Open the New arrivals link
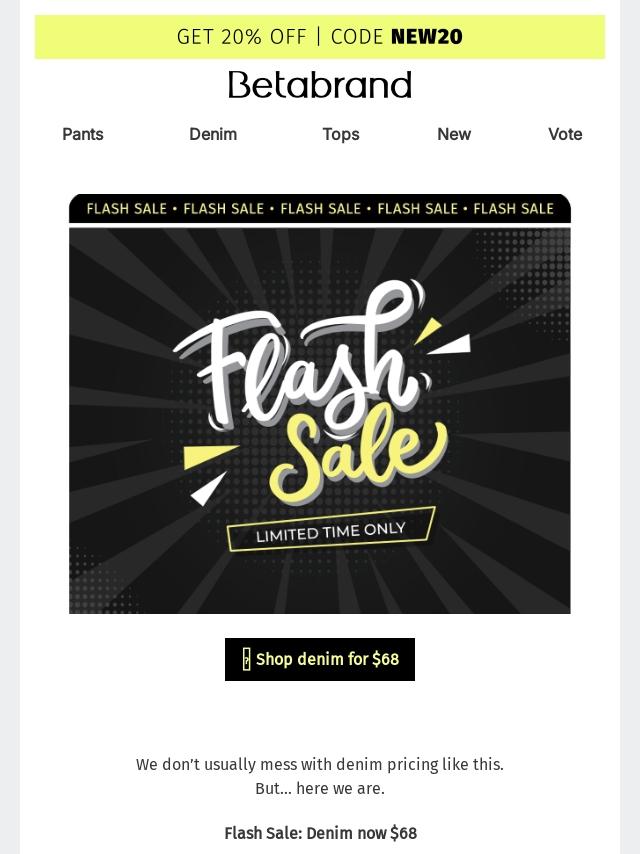 pyautogui.click(x=454, y=134)
